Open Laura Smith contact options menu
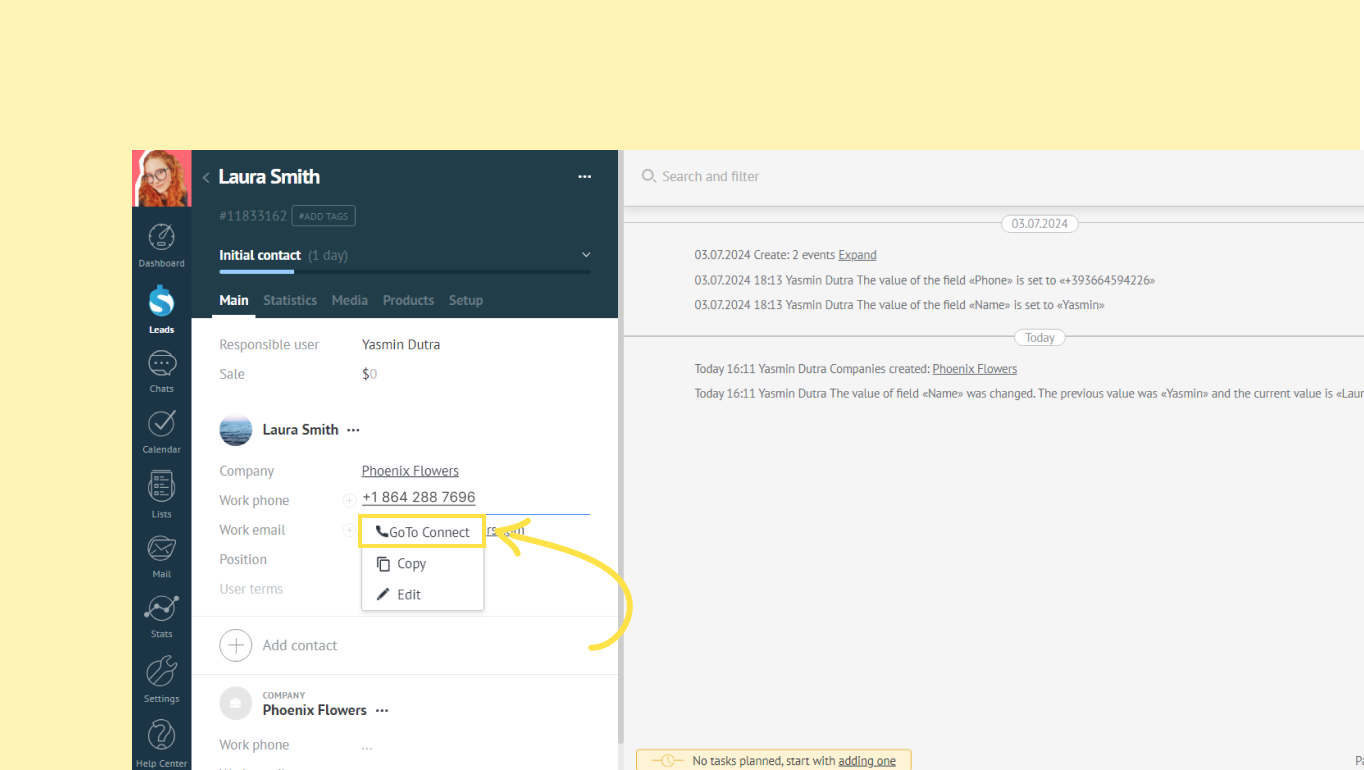Viewport: 1364px width, 770px height. pos(353,430)
